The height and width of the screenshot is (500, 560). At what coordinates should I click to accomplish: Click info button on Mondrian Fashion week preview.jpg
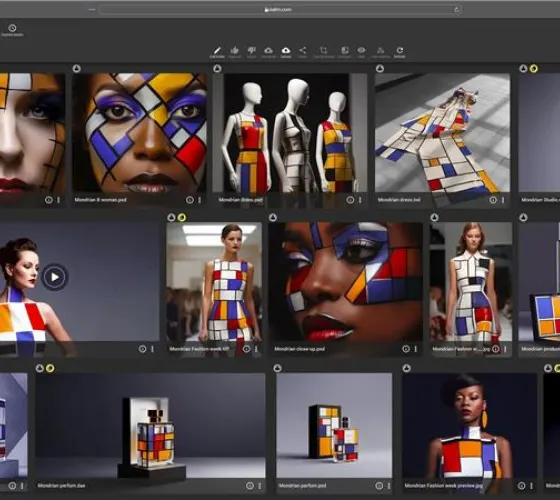[x=521, y=486]
